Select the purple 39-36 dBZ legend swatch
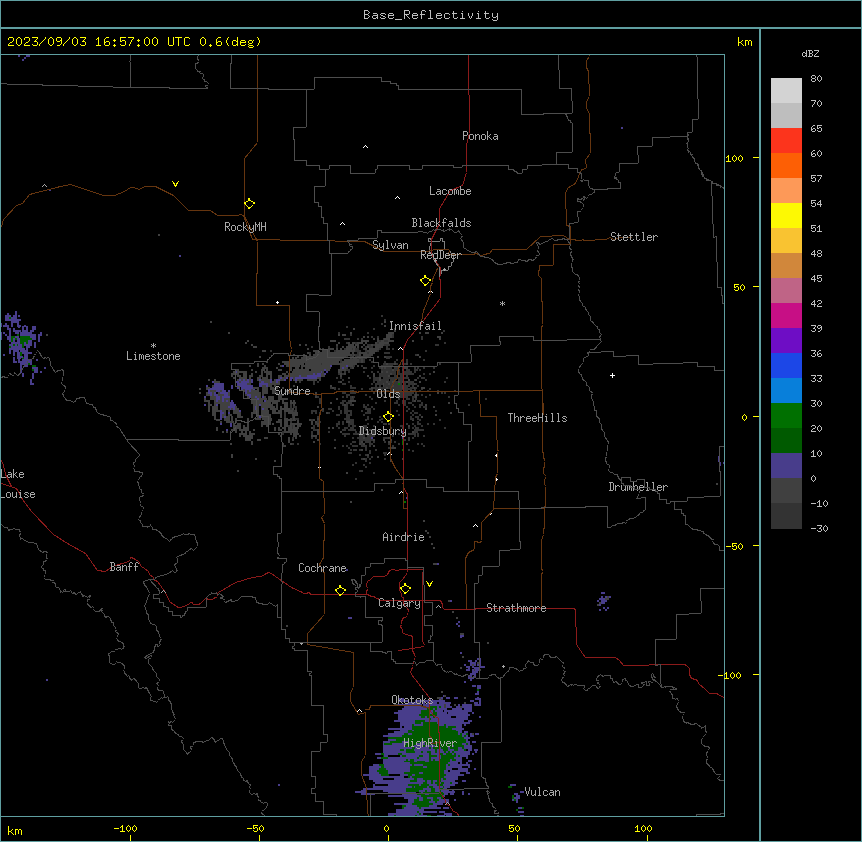The image size is (862, 842). coord(786,341)
